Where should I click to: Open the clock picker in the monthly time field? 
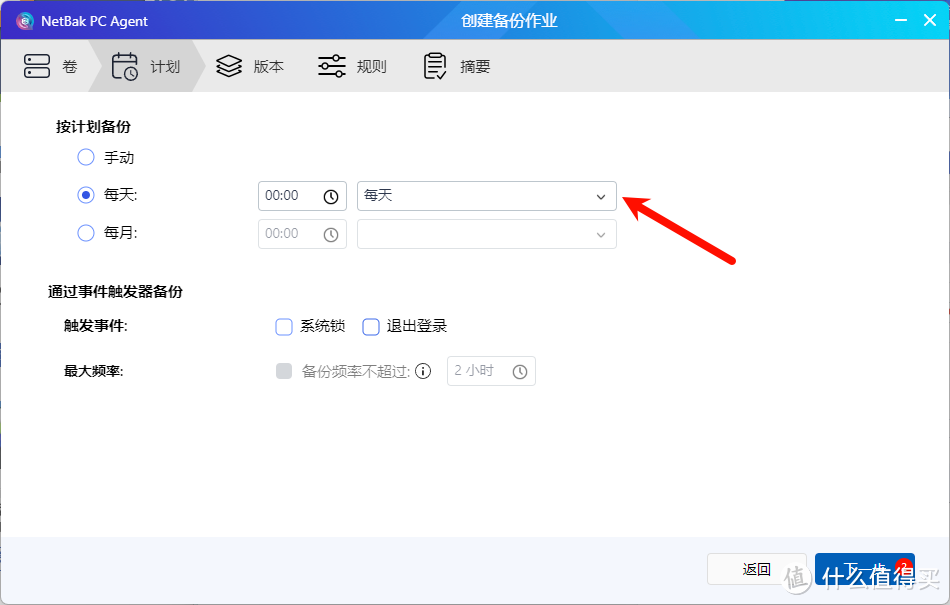coord(331,233)
